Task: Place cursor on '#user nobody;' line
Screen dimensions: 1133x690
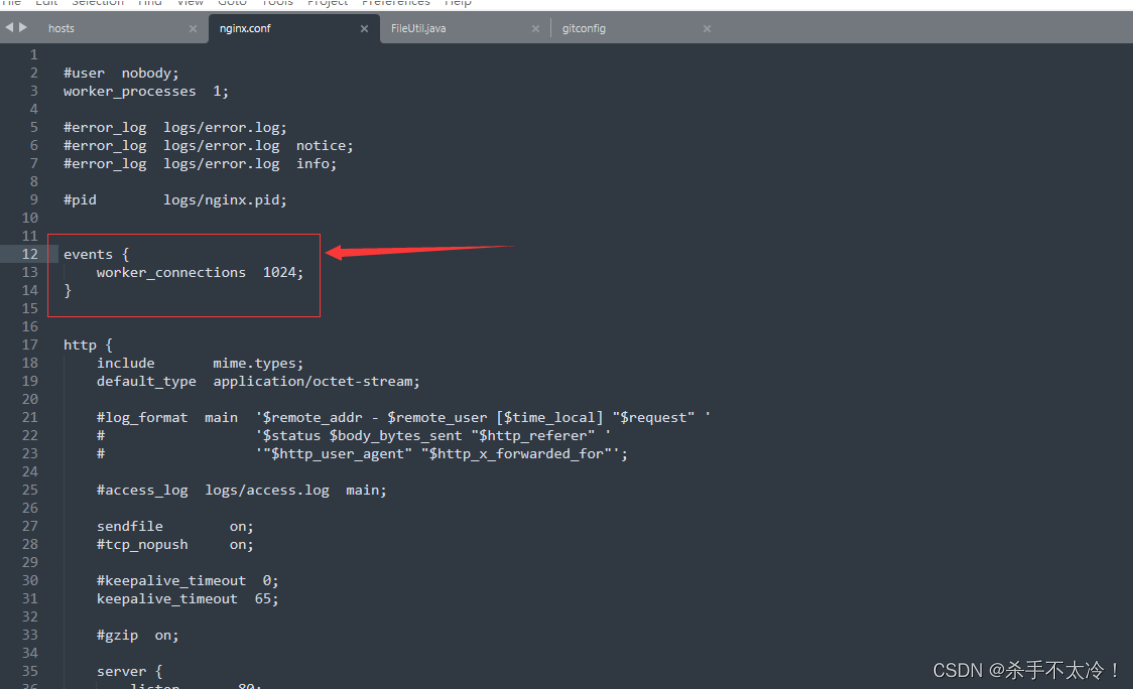Action: (121, 73)
